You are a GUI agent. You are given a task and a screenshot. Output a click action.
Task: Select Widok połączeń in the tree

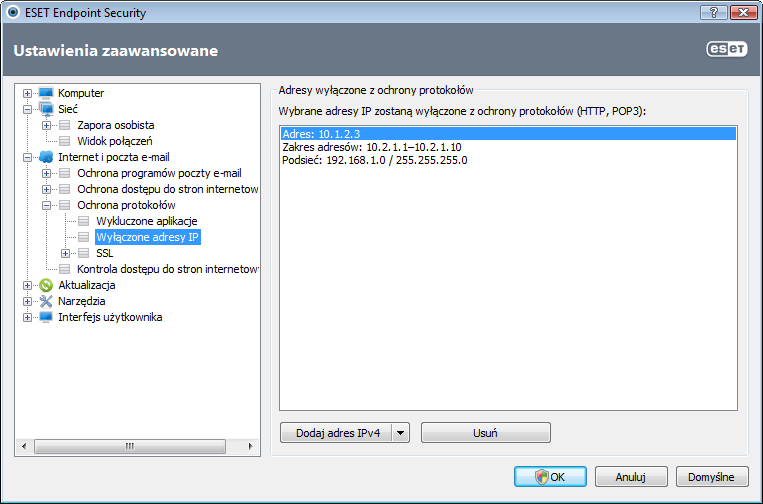(x=115, y=141)
